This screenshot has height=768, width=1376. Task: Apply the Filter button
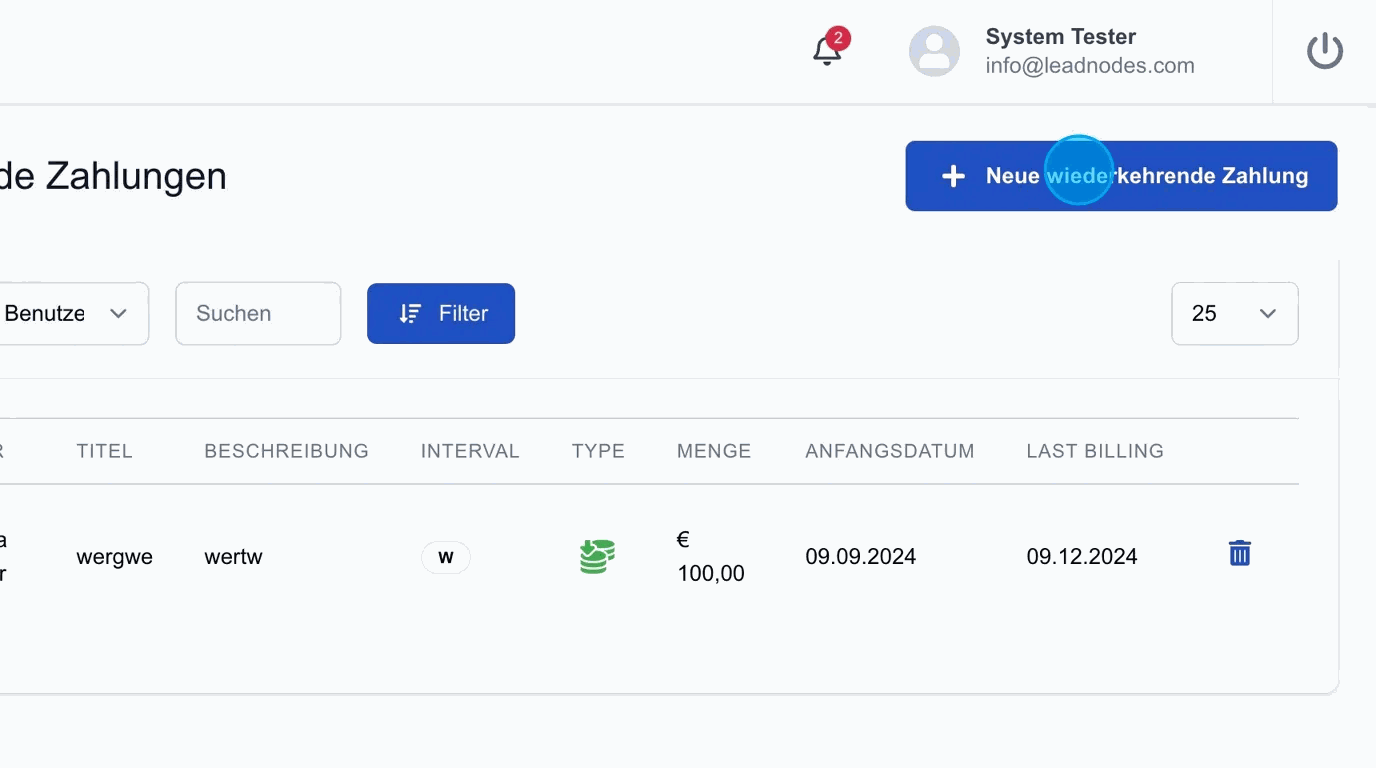click(441, 314)
